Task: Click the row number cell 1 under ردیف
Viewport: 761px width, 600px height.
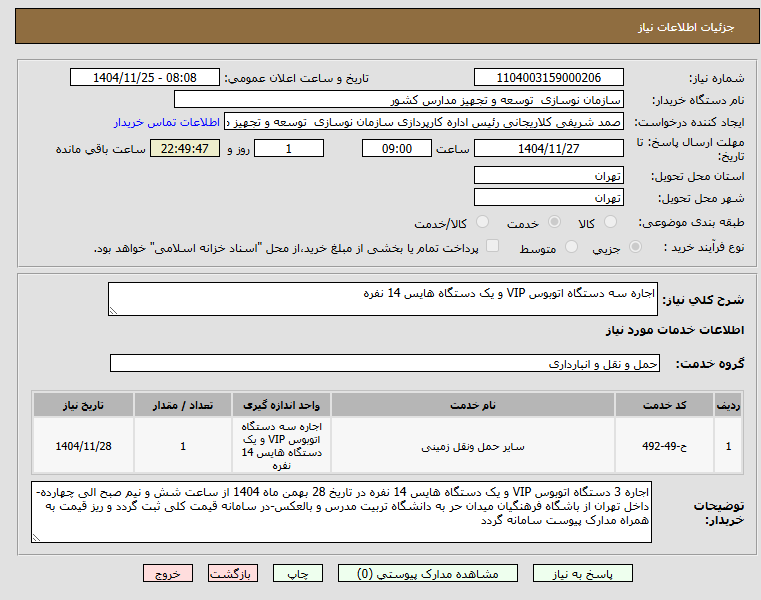Action: 728,446
